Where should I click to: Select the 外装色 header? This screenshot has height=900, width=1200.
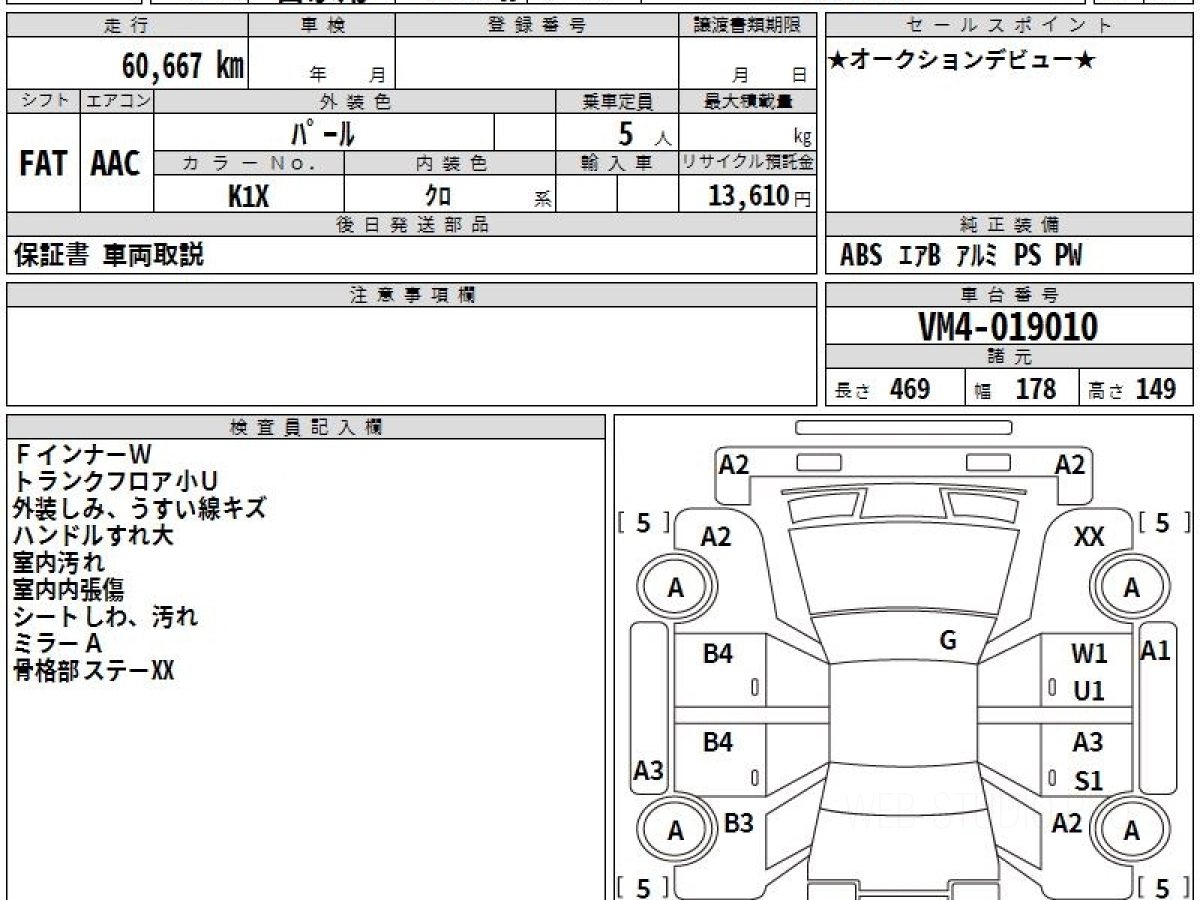pyautogui.click(x=355, y=101)
